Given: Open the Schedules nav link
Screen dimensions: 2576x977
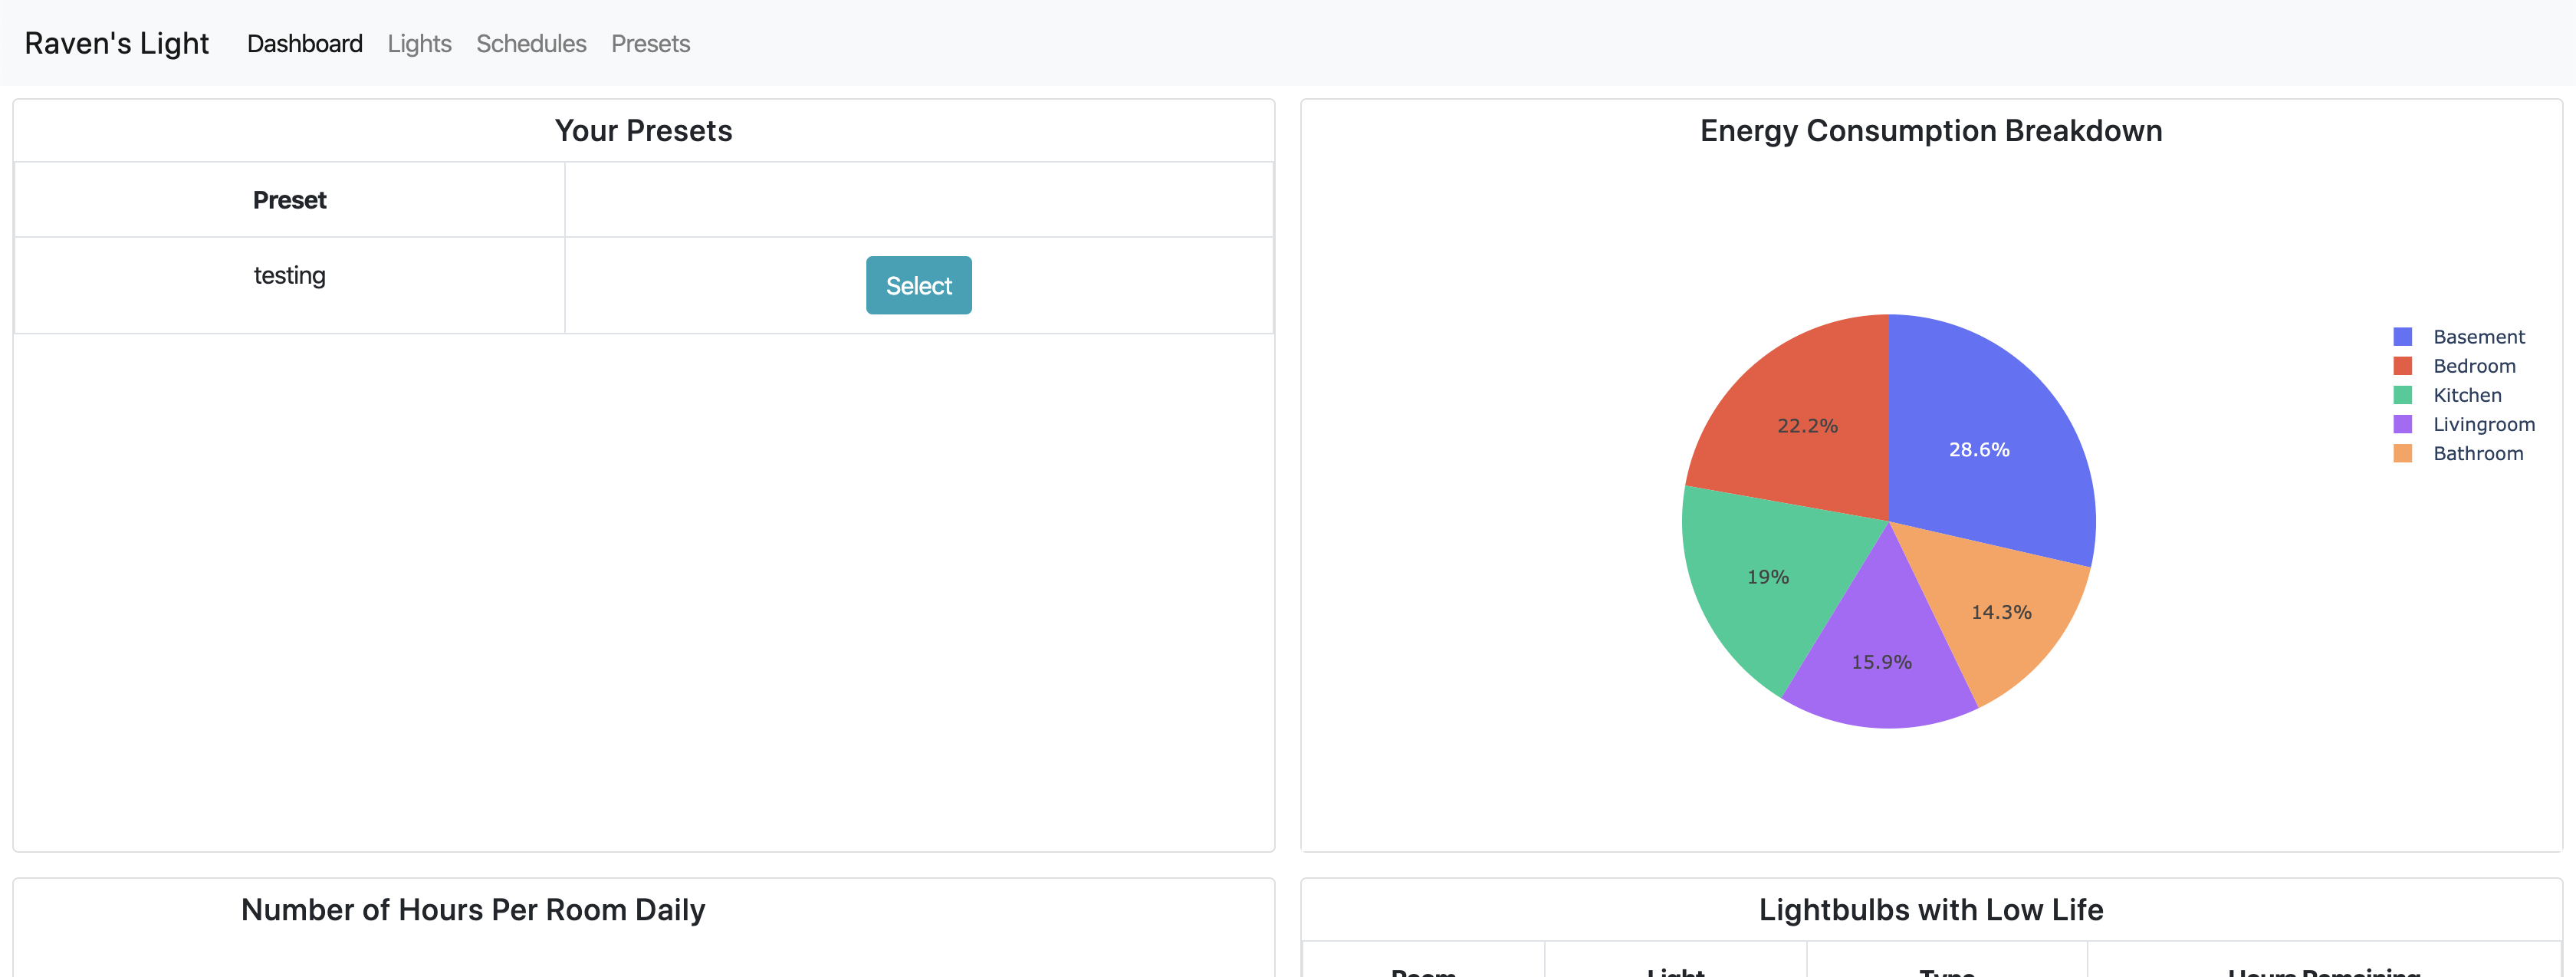Looking at the screenshot, I should tap(531, 43).
